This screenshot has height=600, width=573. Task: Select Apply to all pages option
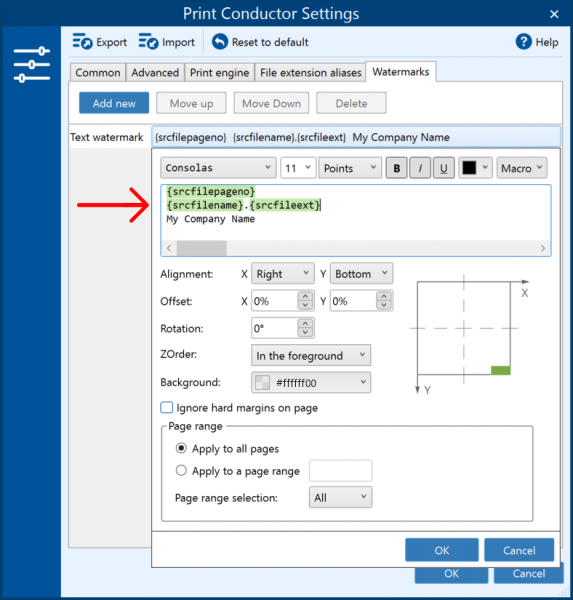coord(181,448)
